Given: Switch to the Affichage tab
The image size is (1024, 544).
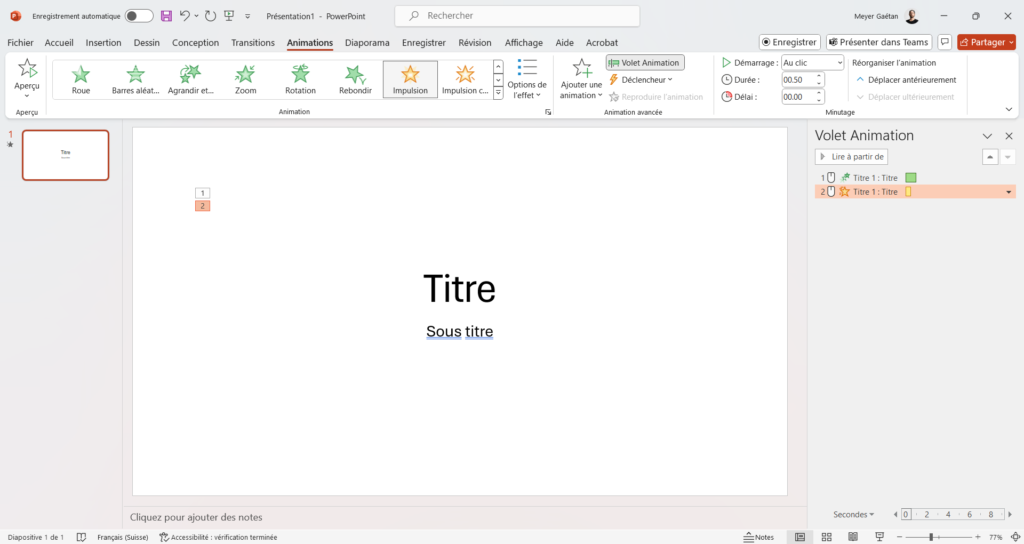Looking at the screenshot, I should (524, 42).
